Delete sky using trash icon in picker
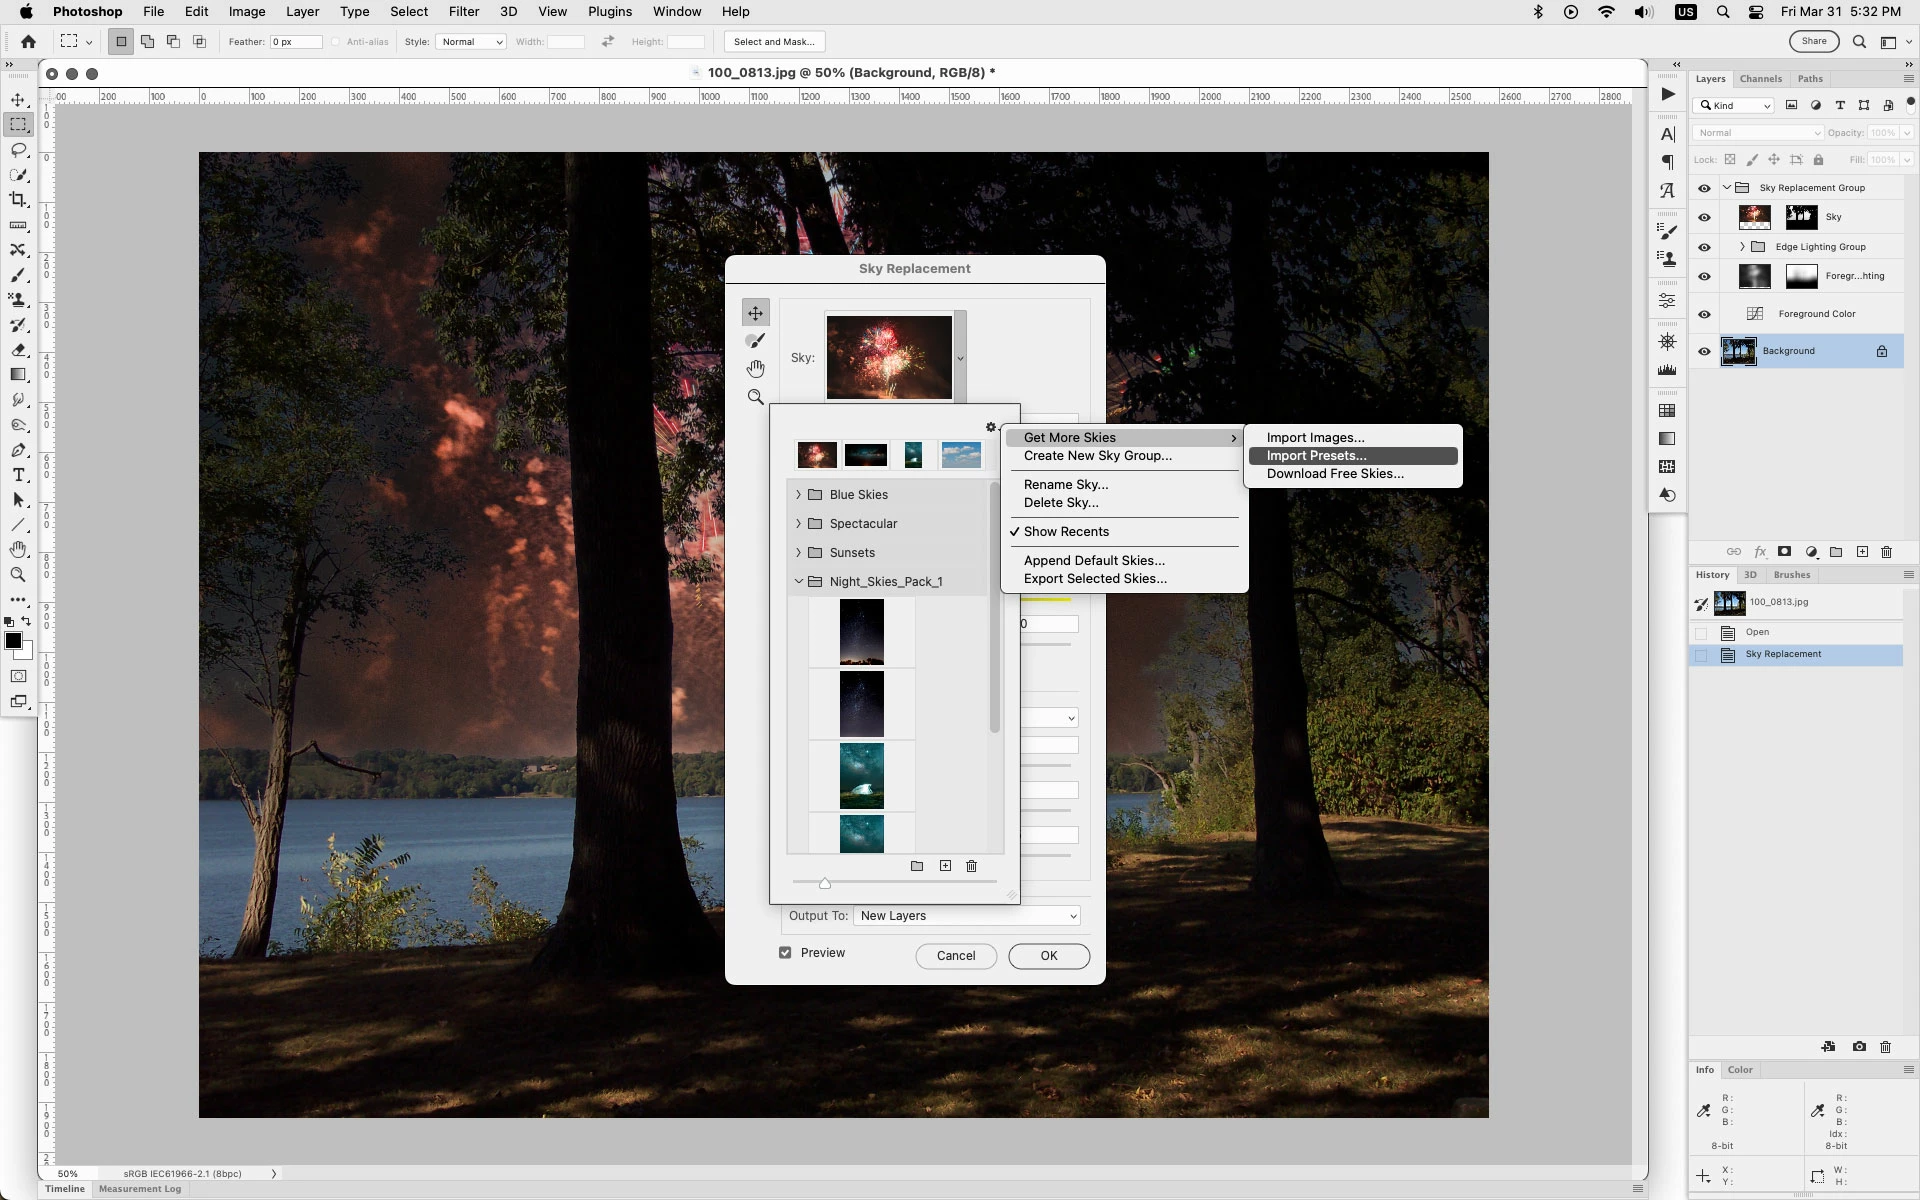The height and width of the screenshot is (1200, 1920). (x=971, y=866)
